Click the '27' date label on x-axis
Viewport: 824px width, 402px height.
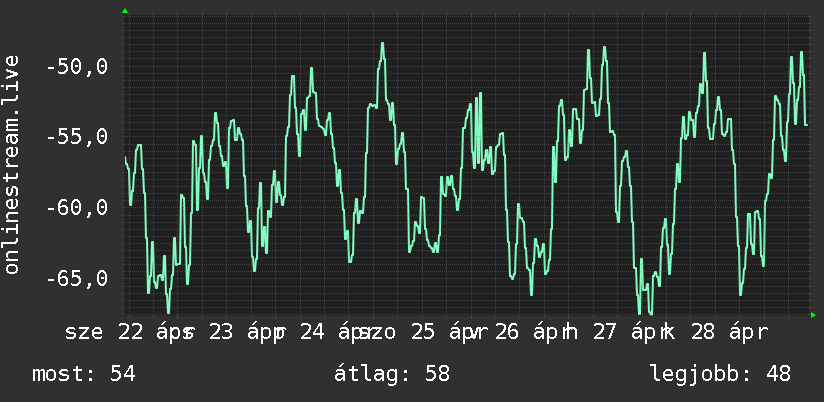pos(605,333)
